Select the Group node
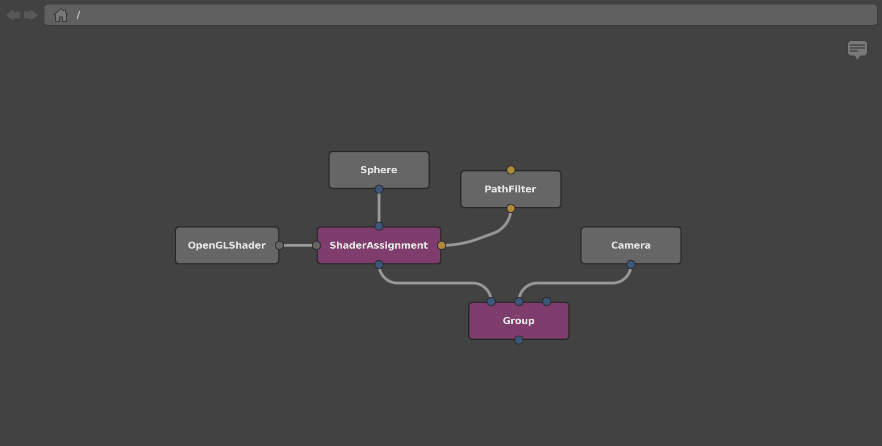This screenshot has height=446, width=882. point(519,321)
